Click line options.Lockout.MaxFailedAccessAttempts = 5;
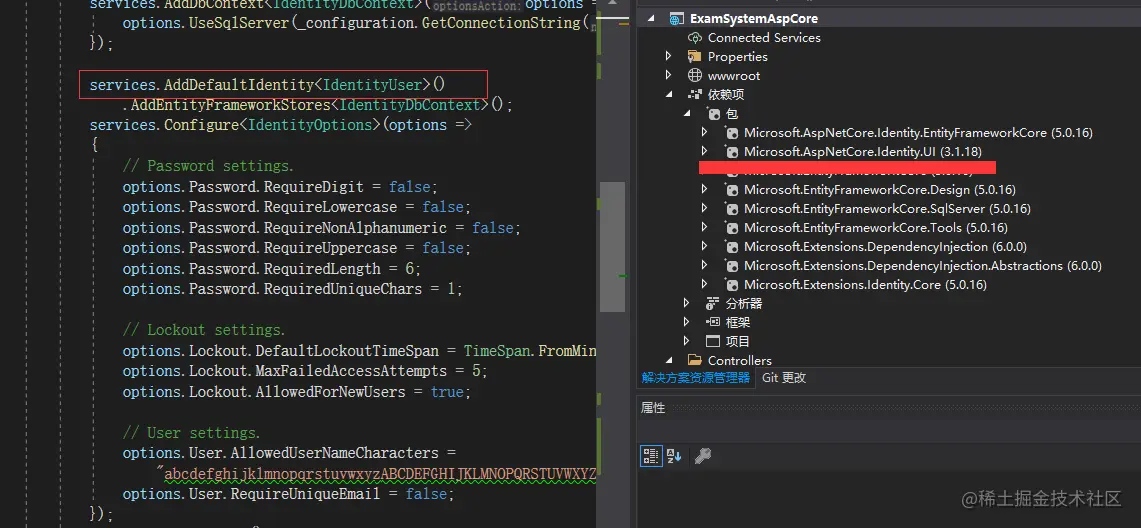1141x528 pixels. pyautogui.click(x=305, y=371)
